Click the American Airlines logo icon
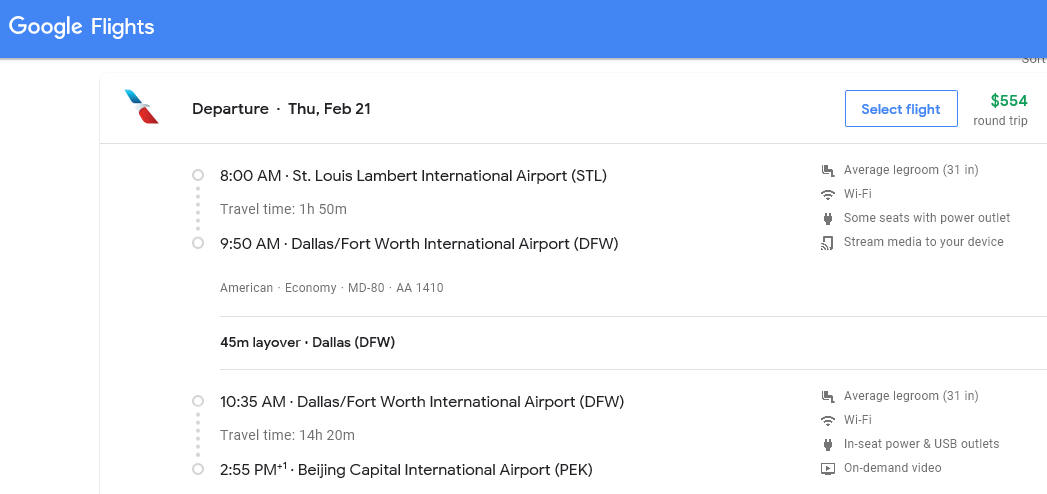 (x=142, y=107)
